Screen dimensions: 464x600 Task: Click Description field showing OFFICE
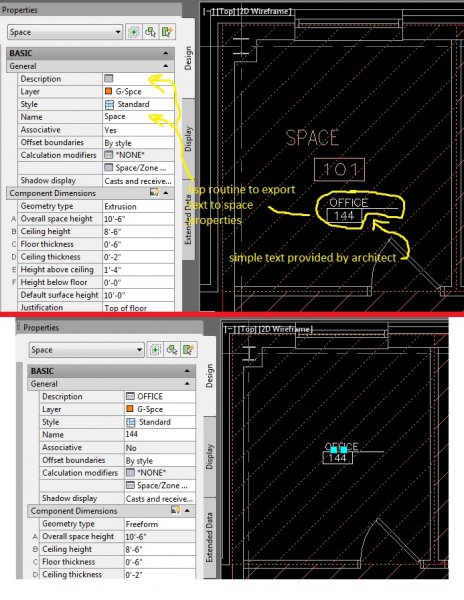point(160,396)
